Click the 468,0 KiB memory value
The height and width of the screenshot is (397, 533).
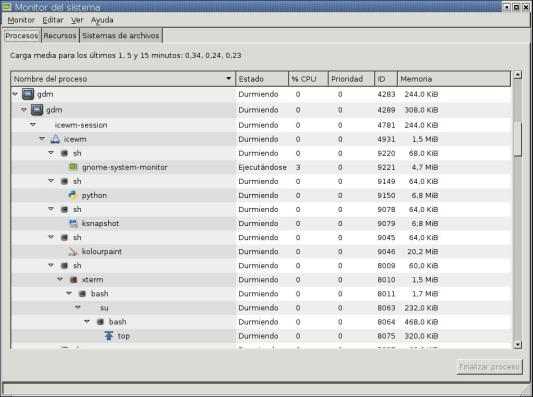(x=421, y=322)
